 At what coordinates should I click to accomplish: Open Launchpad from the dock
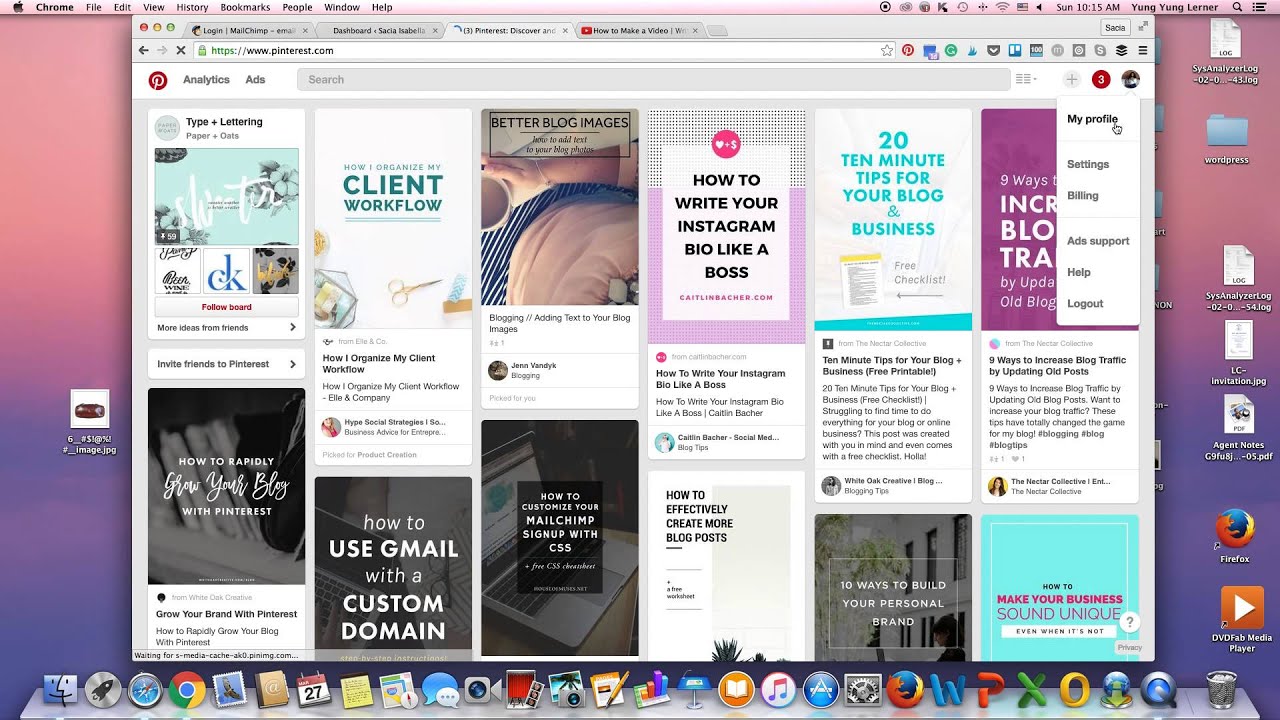pos(102,690)
